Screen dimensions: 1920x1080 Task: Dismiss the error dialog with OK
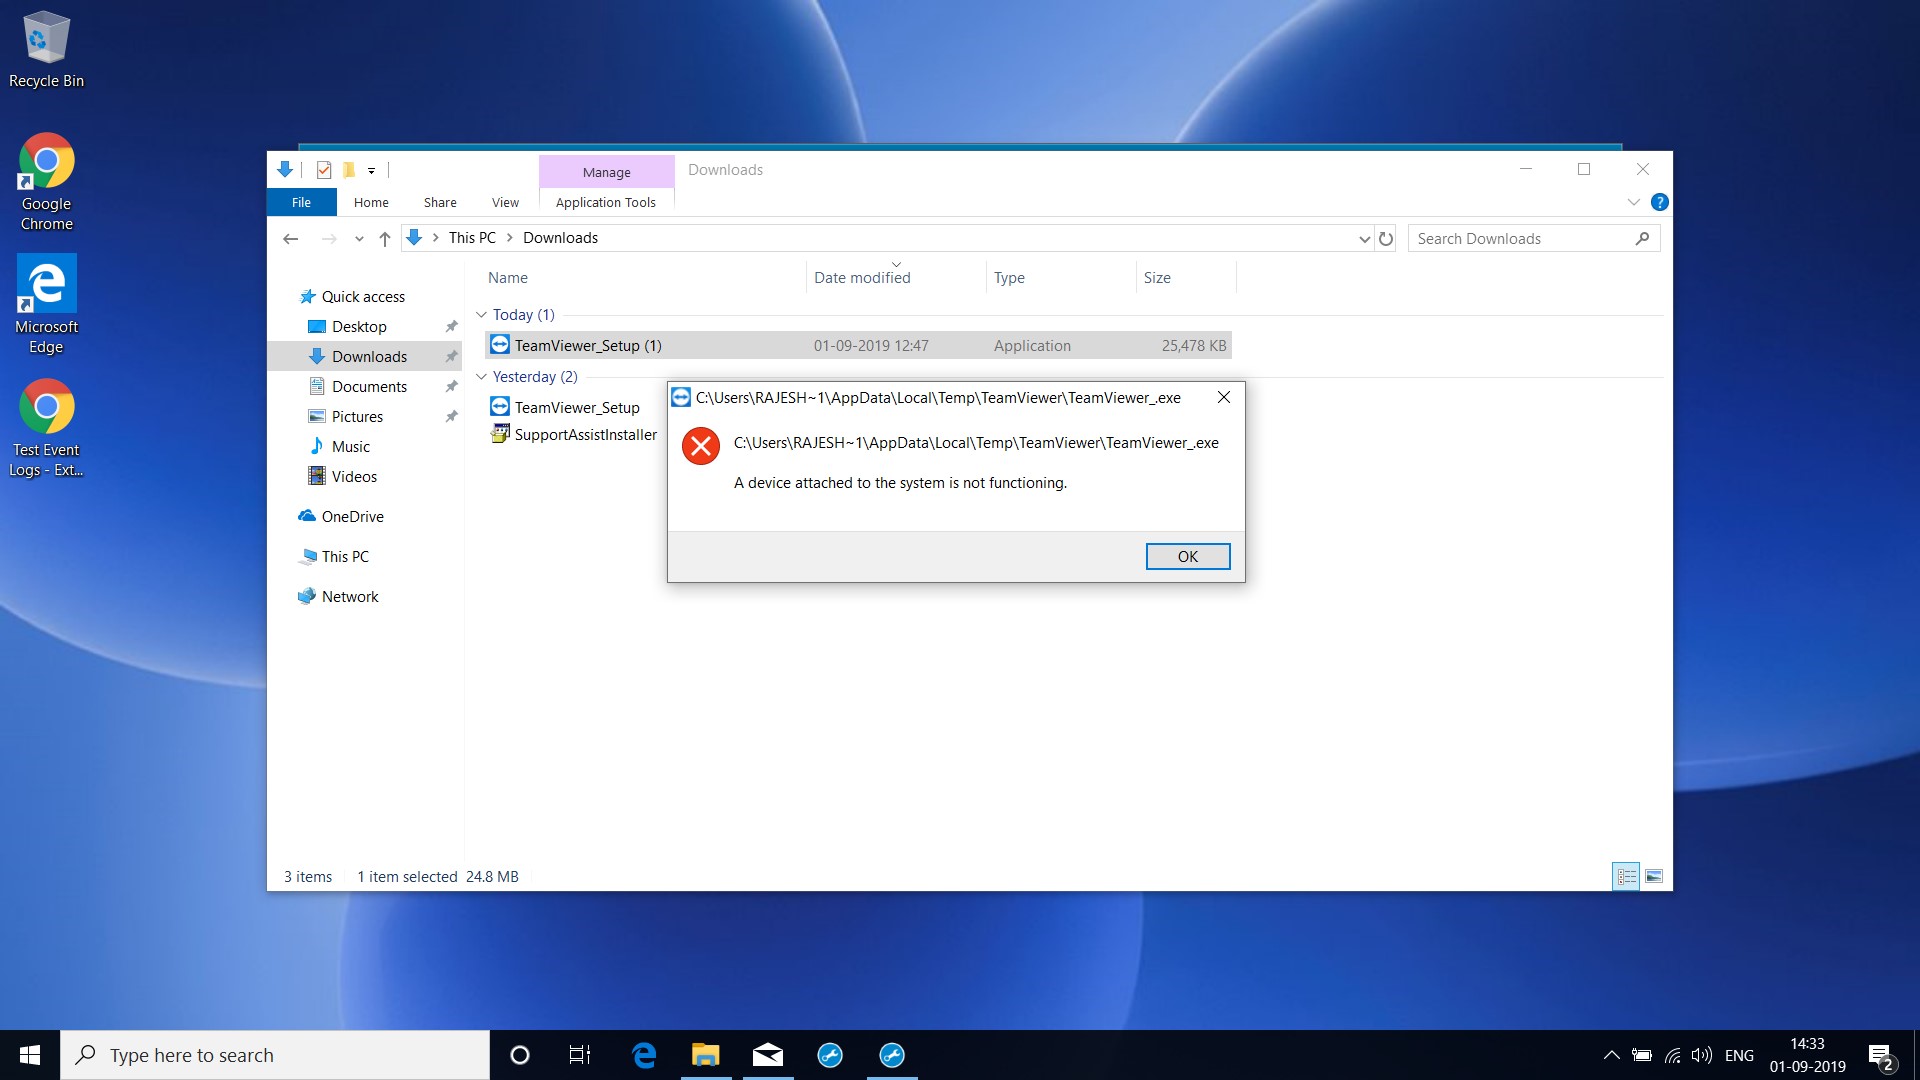point(1187,556)
